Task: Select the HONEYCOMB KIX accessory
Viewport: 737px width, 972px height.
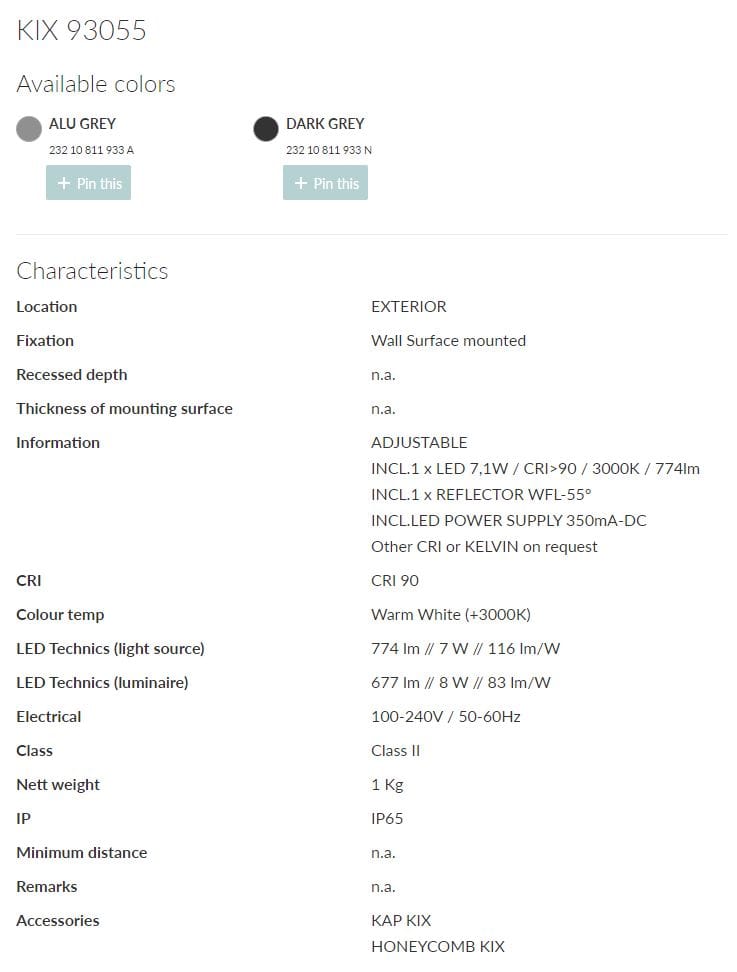Action: 435,946
